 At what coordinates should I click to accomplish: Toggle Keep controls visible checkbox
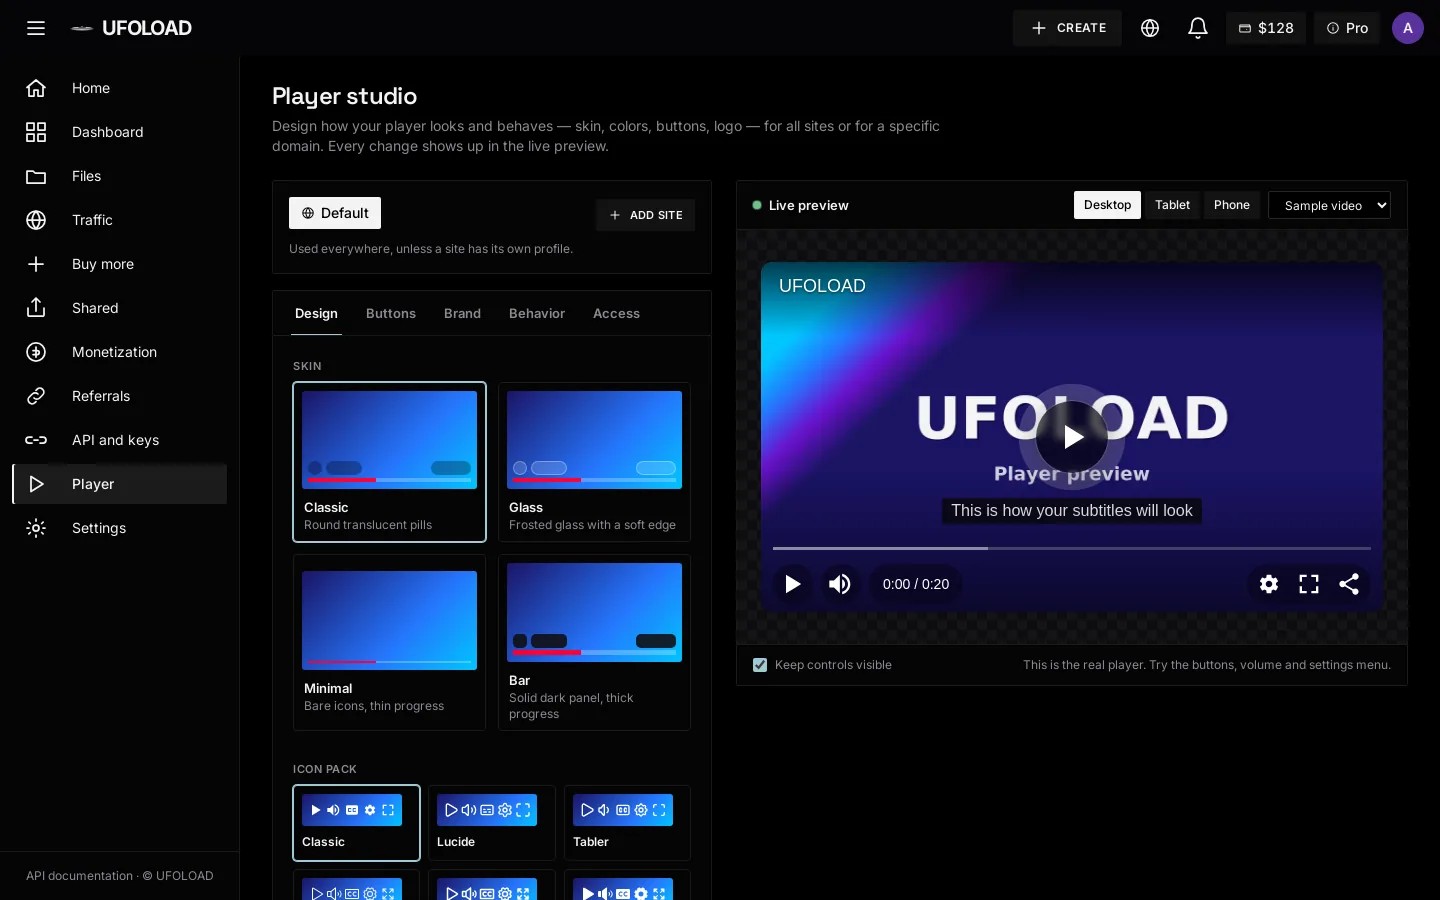click(x=760, y=665)
